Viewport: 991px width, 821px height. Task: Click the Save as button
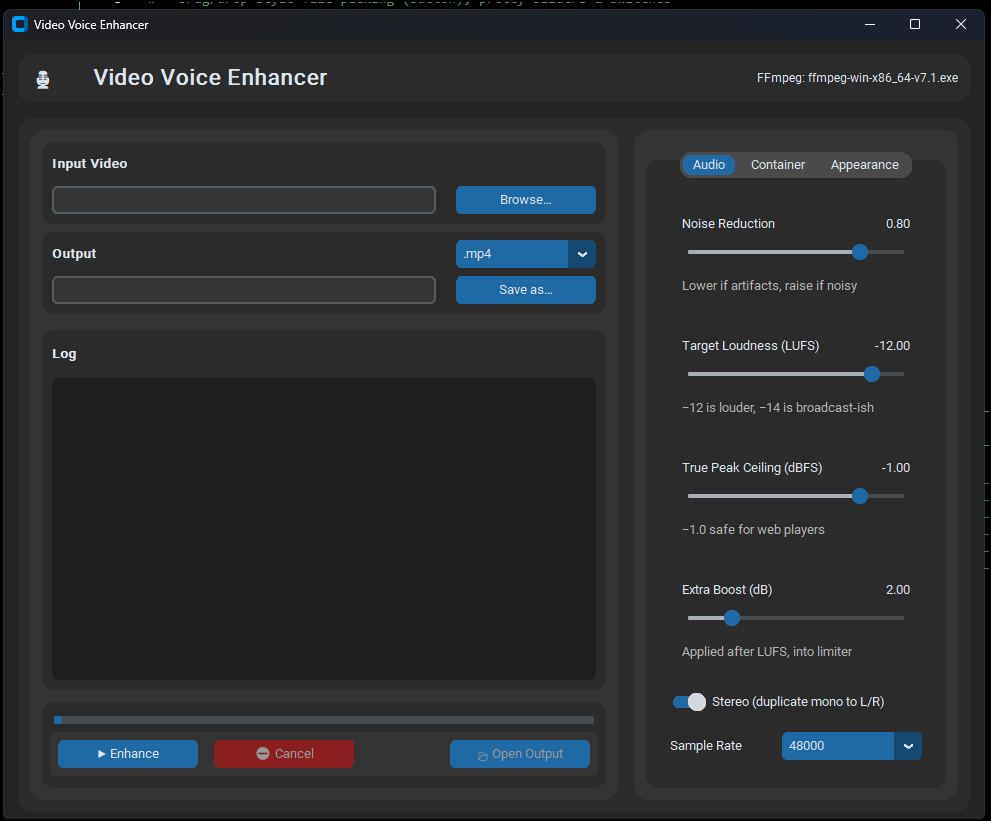tap(525, 289)
